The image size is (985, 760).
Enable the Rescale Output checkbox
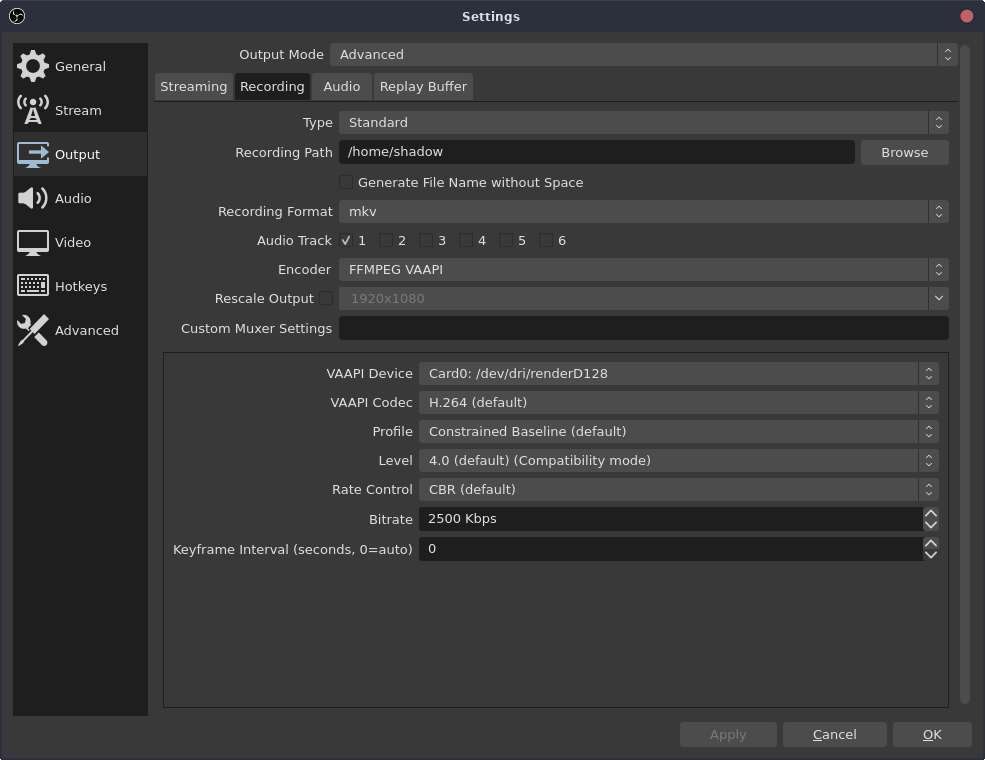[327, 298]
